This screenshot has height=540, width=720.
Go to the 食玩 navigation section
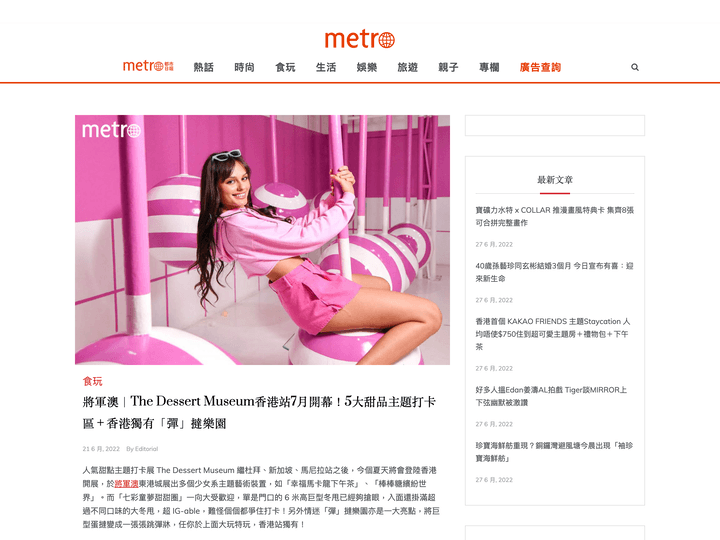pyautogui.click(x=285, y=68)
